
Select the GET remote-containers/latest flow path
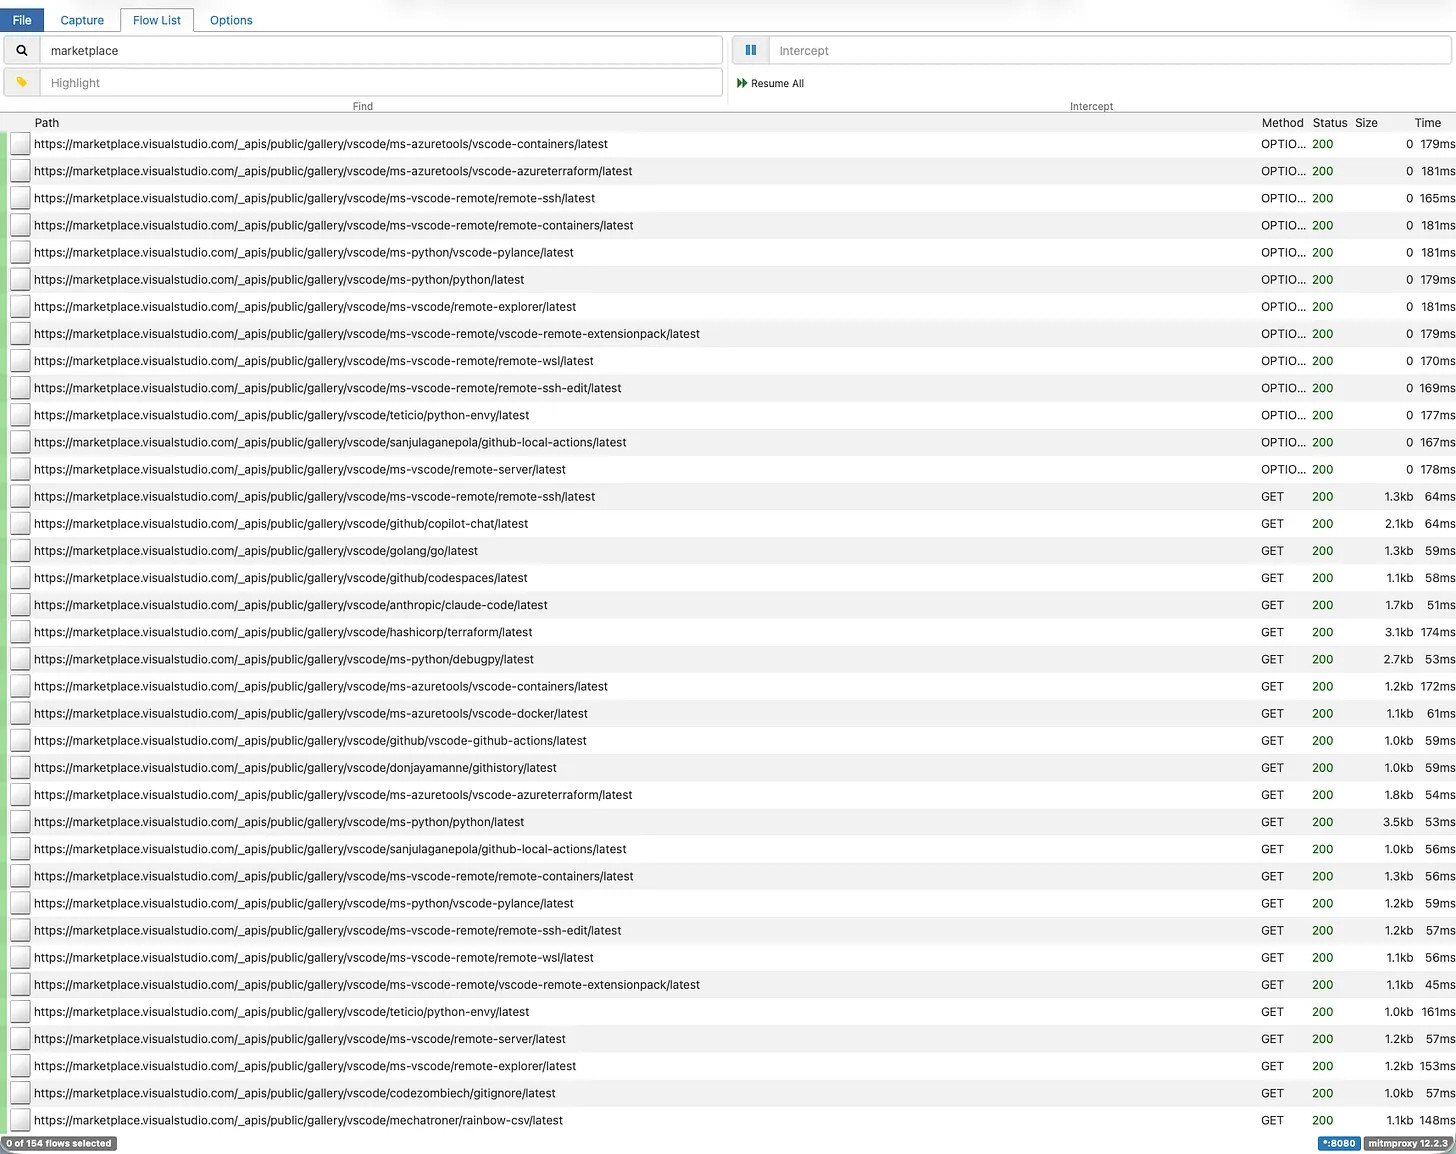click(x=334, y=876)
